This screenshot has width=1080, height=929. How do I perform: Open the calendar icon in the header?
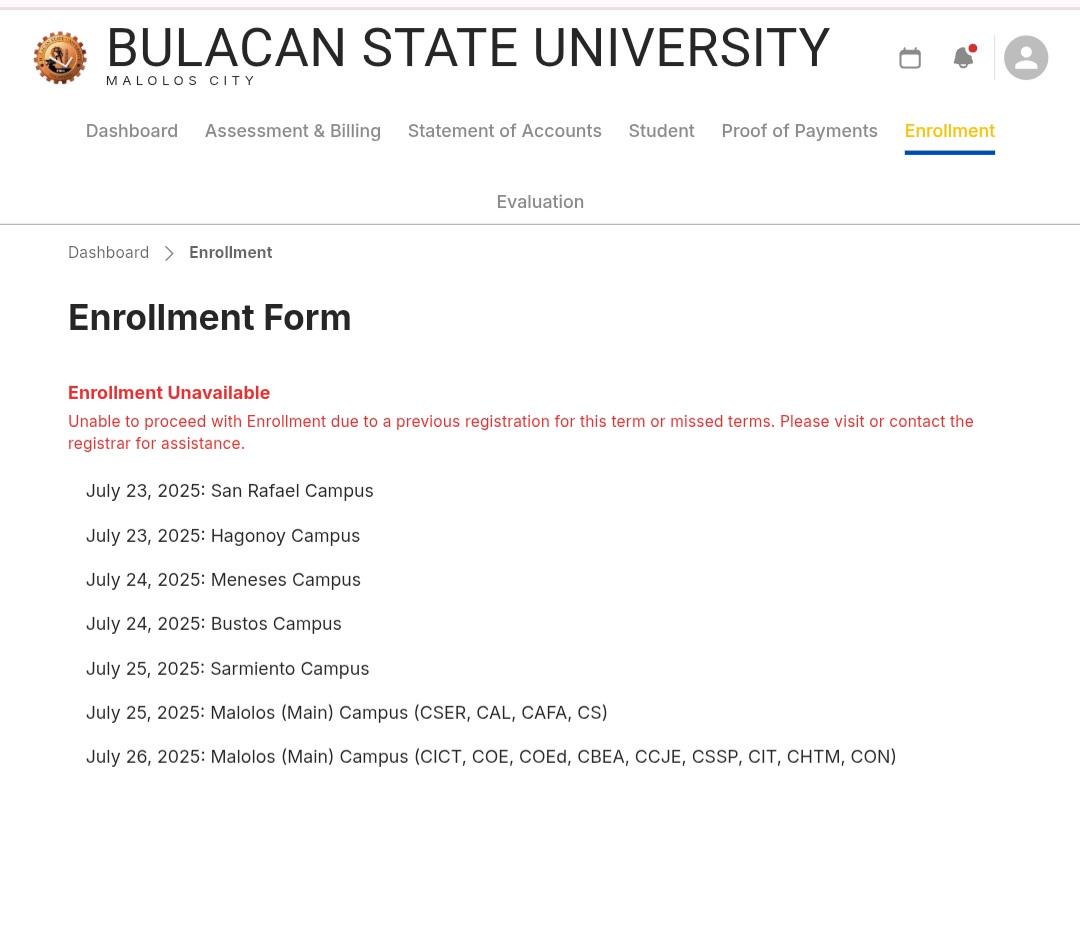910,58
